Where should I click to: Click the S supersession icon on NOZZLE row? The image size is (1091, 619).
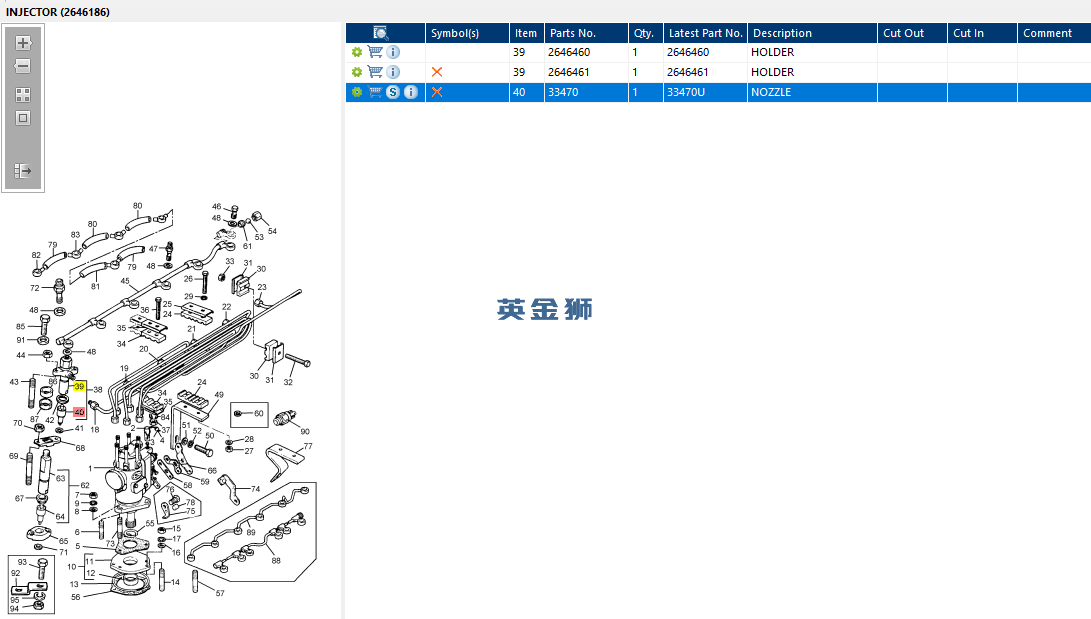coord(393,92)
